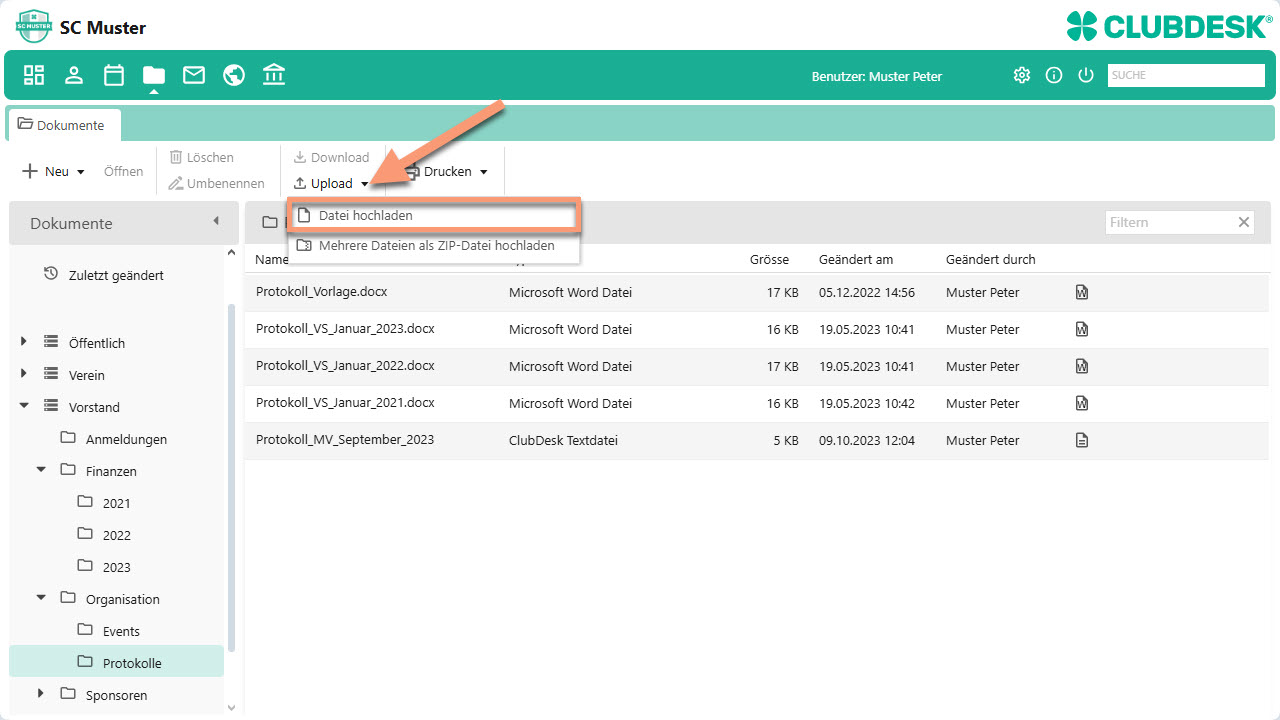
Task: Sort by the Grösse column header
Action: 769,259
